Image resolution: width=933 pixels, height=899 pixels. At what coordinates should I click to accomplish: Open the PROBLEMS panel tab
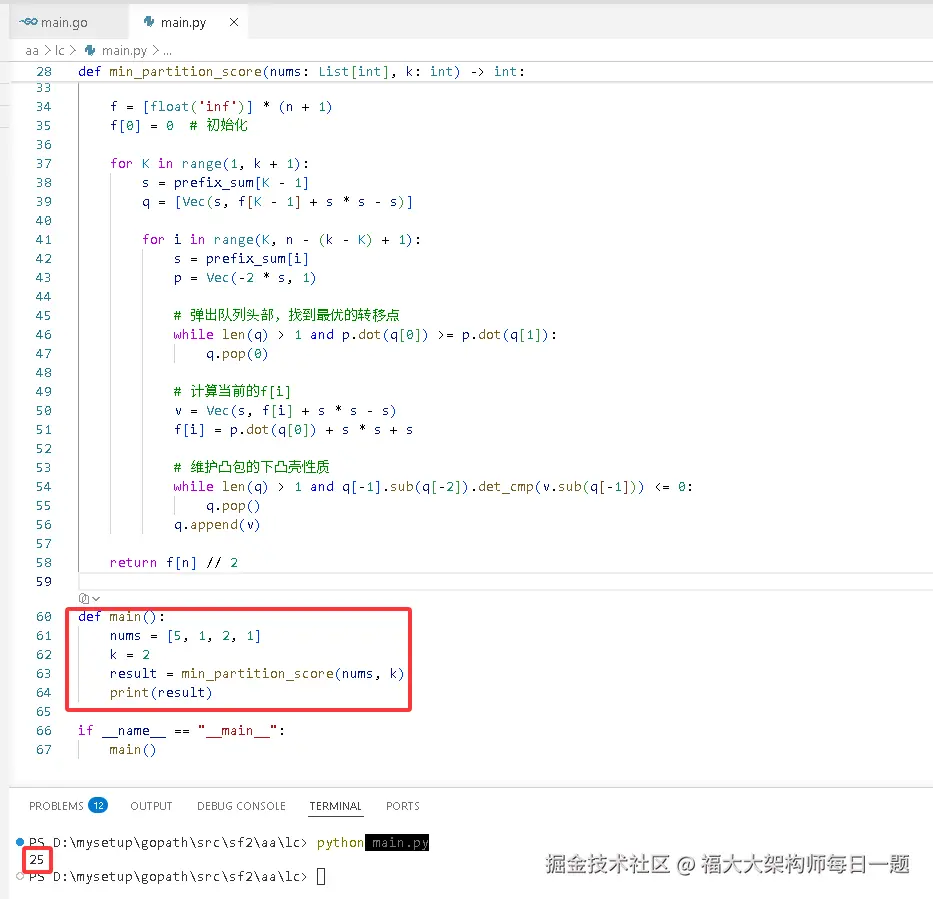coord(57,806)
